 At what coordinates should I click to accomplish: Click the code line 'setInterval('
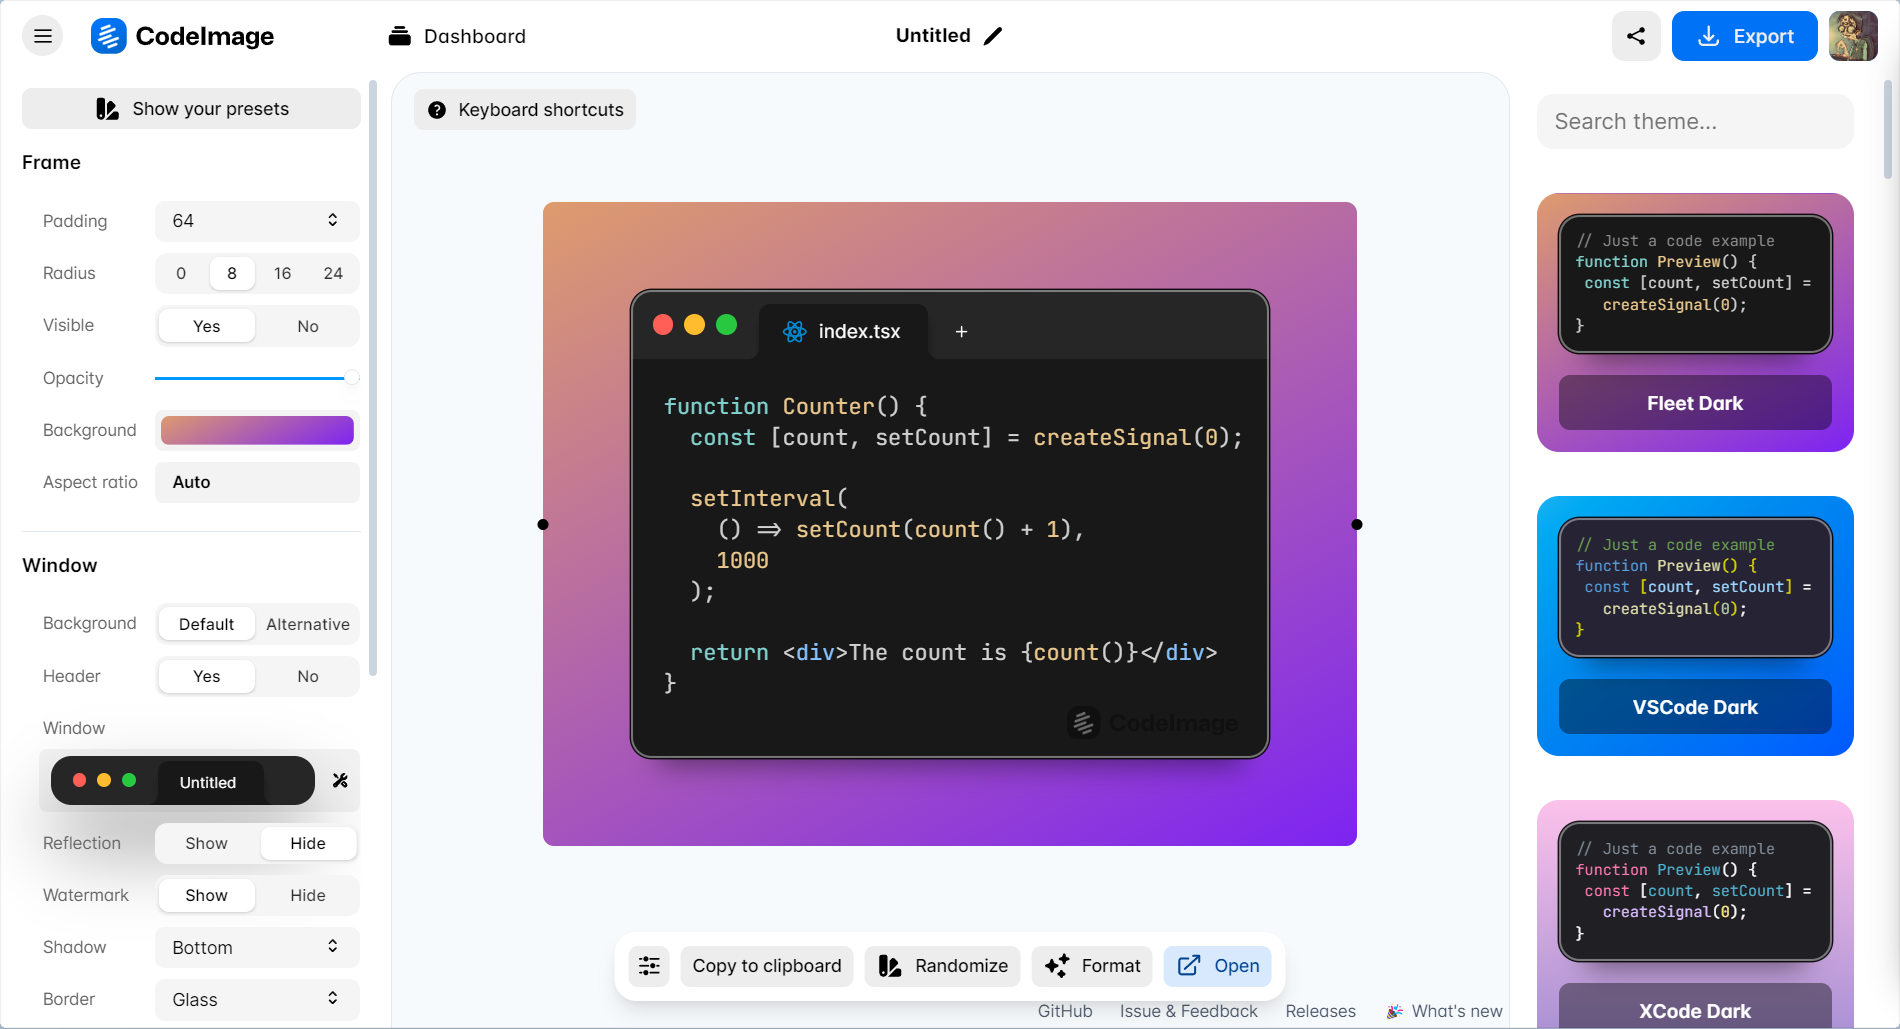pos(769,498)
